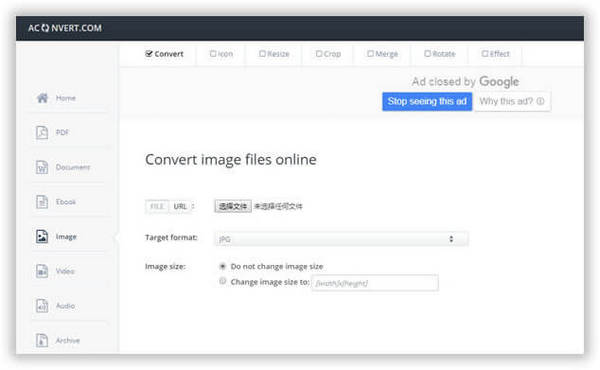Click the width x height input field

375,283
